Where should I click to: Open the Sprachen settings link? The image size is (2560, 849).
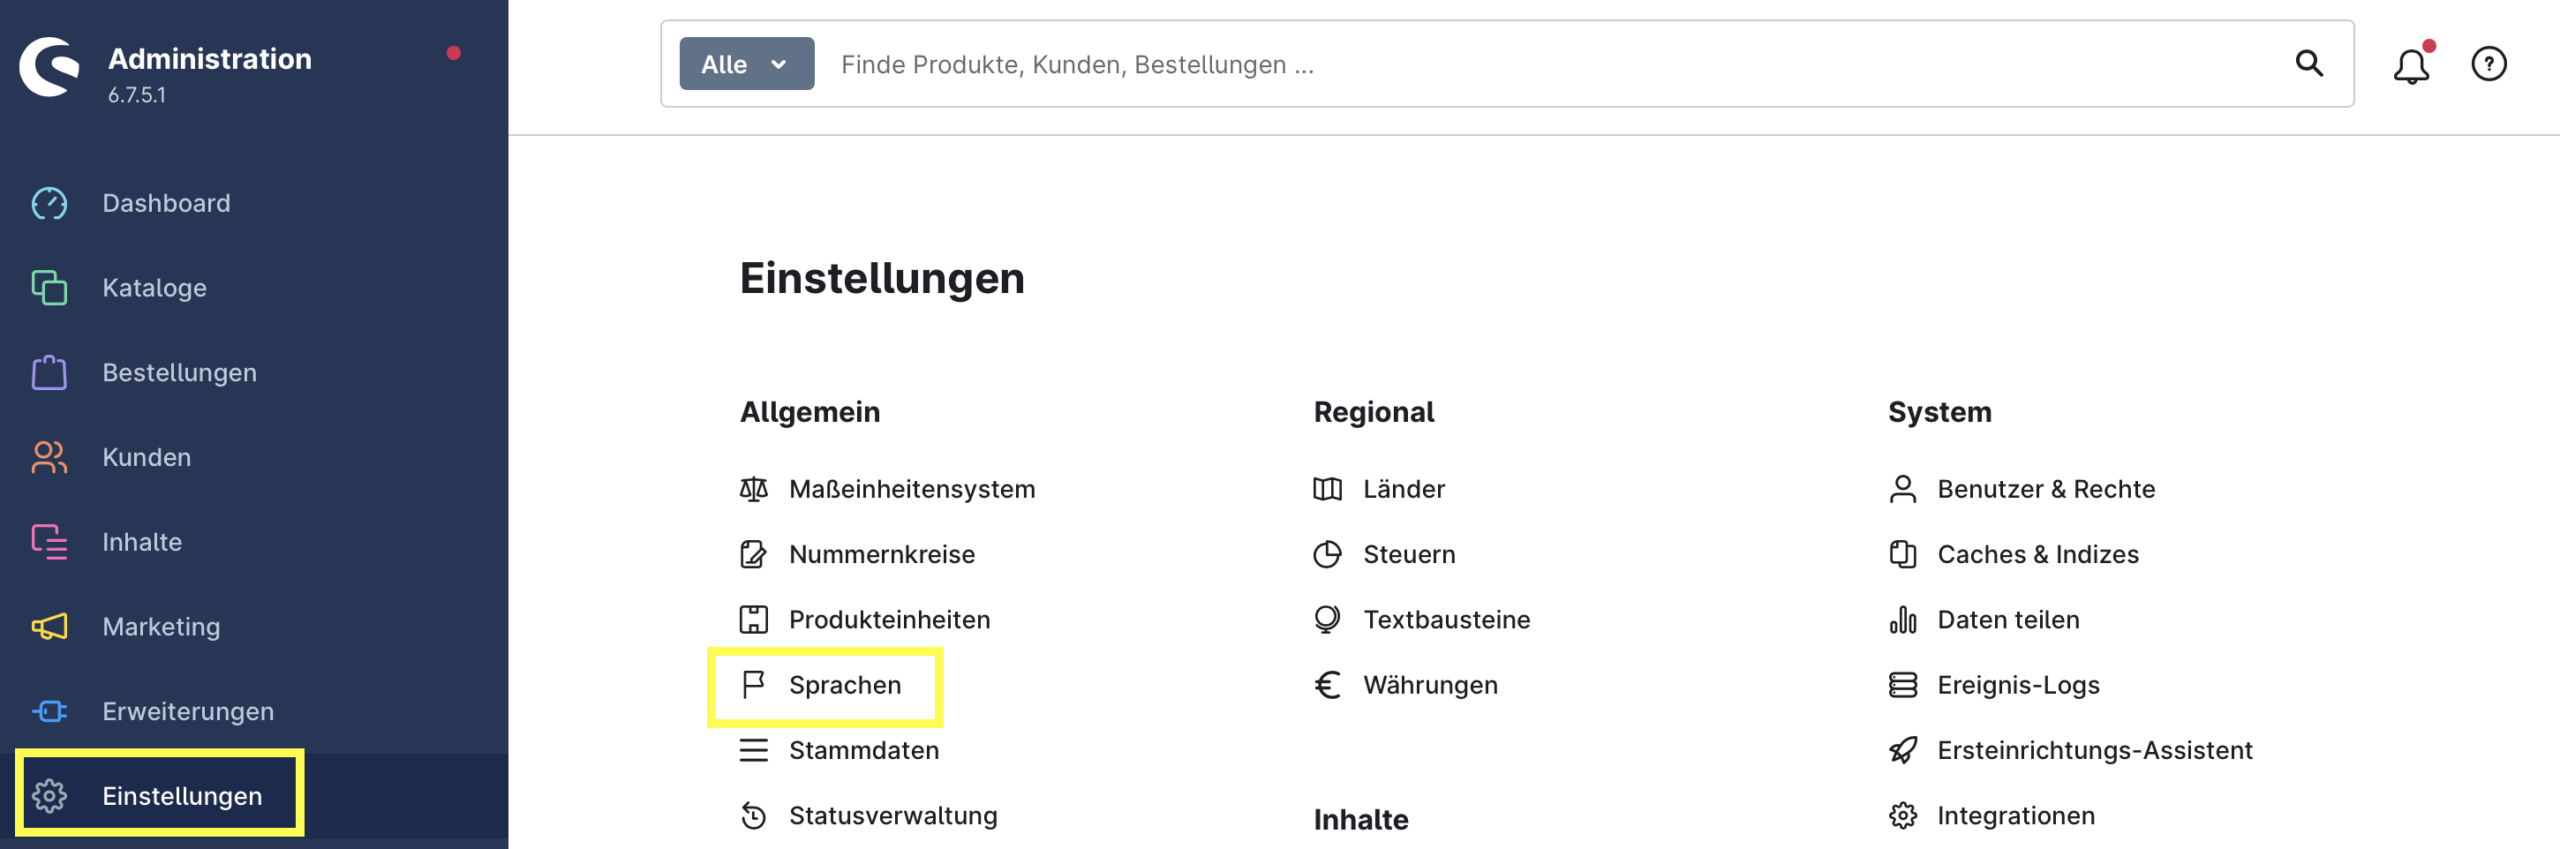[845, 685]
